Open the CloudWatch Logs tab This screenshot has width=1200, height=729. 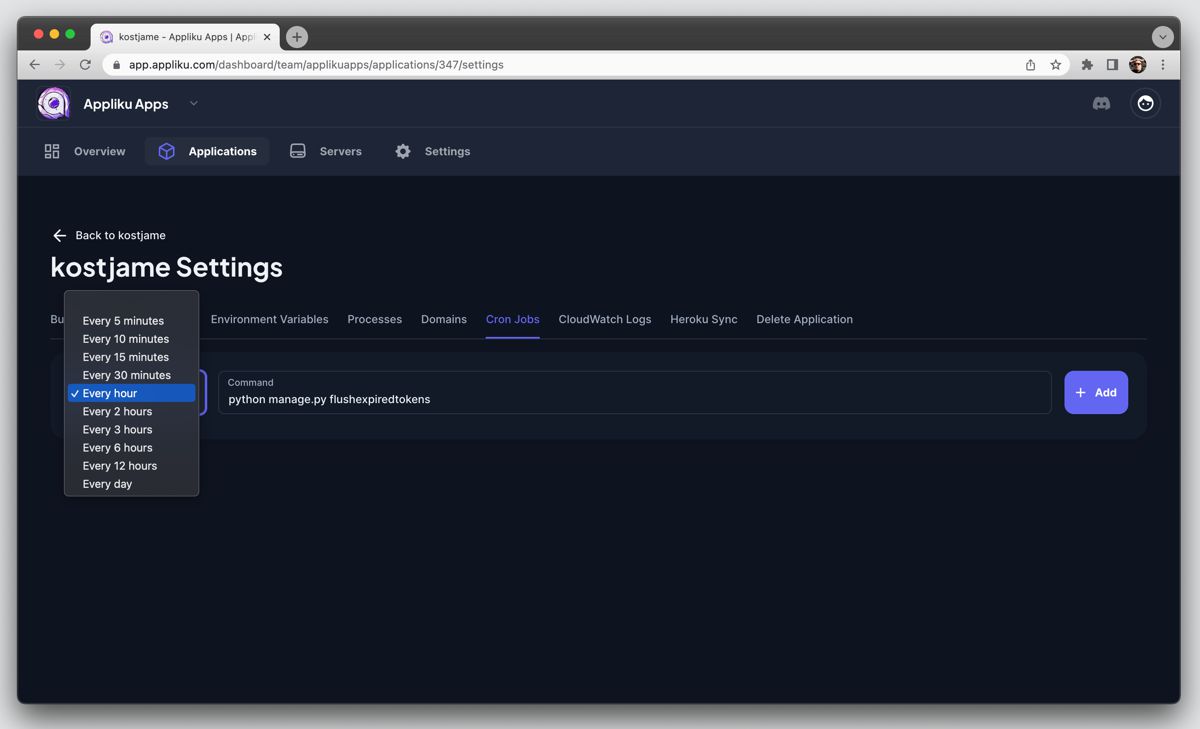click(604, 319)
